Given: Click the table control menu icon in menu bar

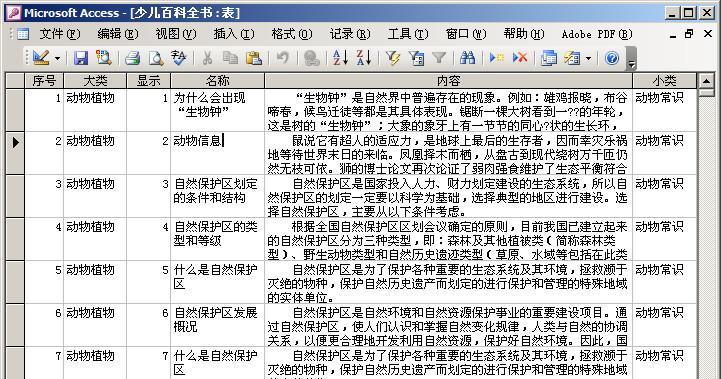Looking at the screenshot, I should pos(23,34).
